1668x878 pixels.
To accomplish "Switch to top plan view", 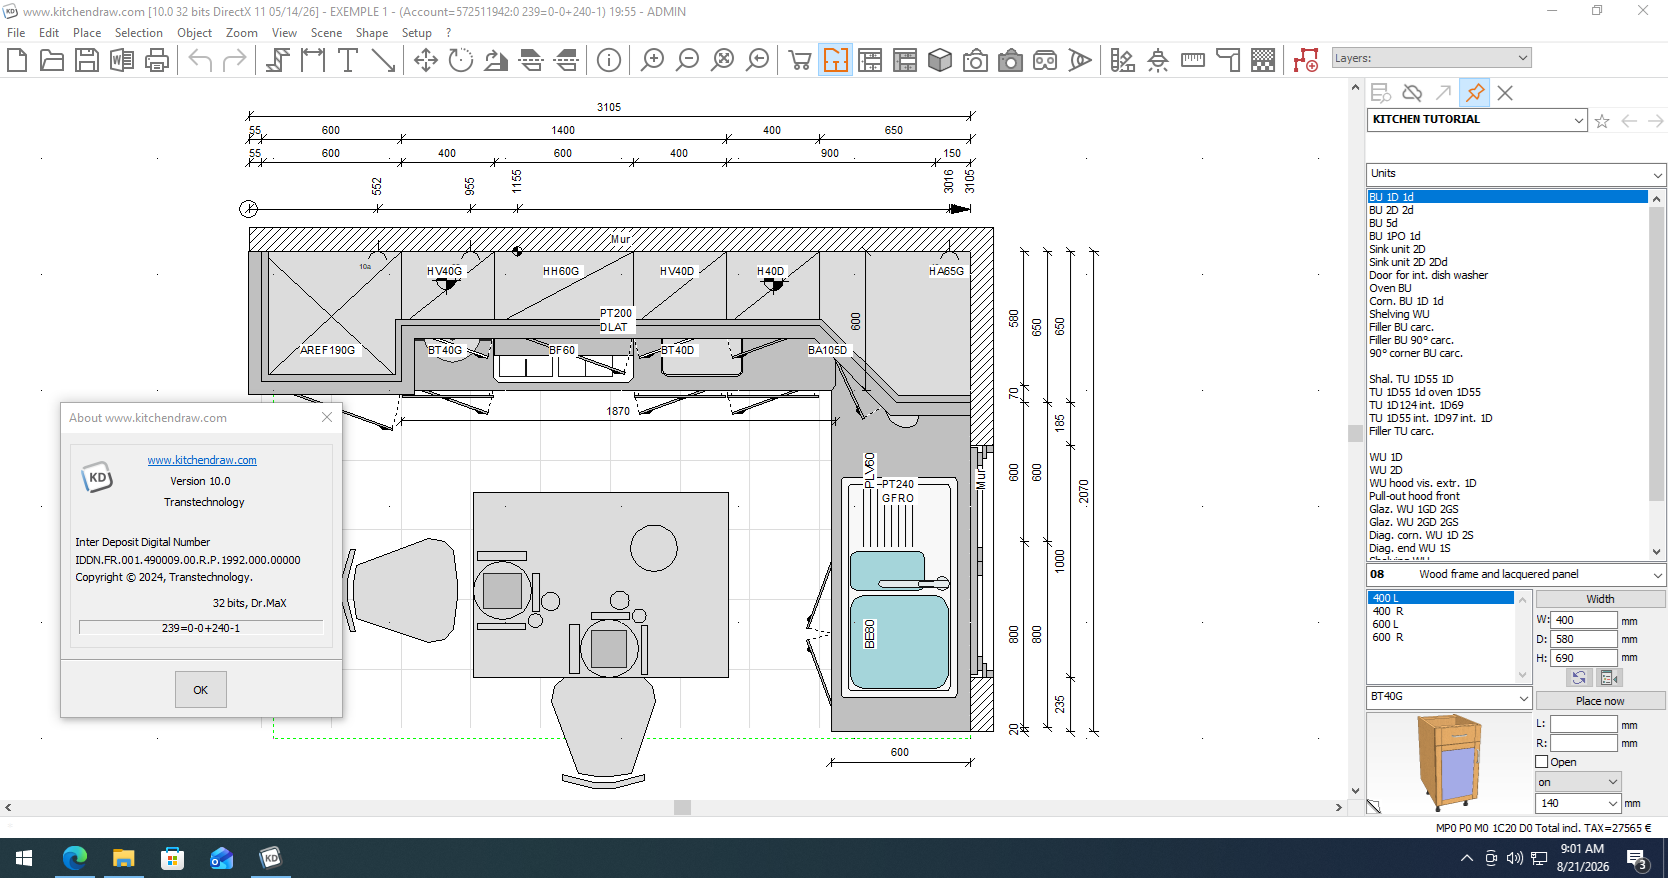I will pos(835,60).
